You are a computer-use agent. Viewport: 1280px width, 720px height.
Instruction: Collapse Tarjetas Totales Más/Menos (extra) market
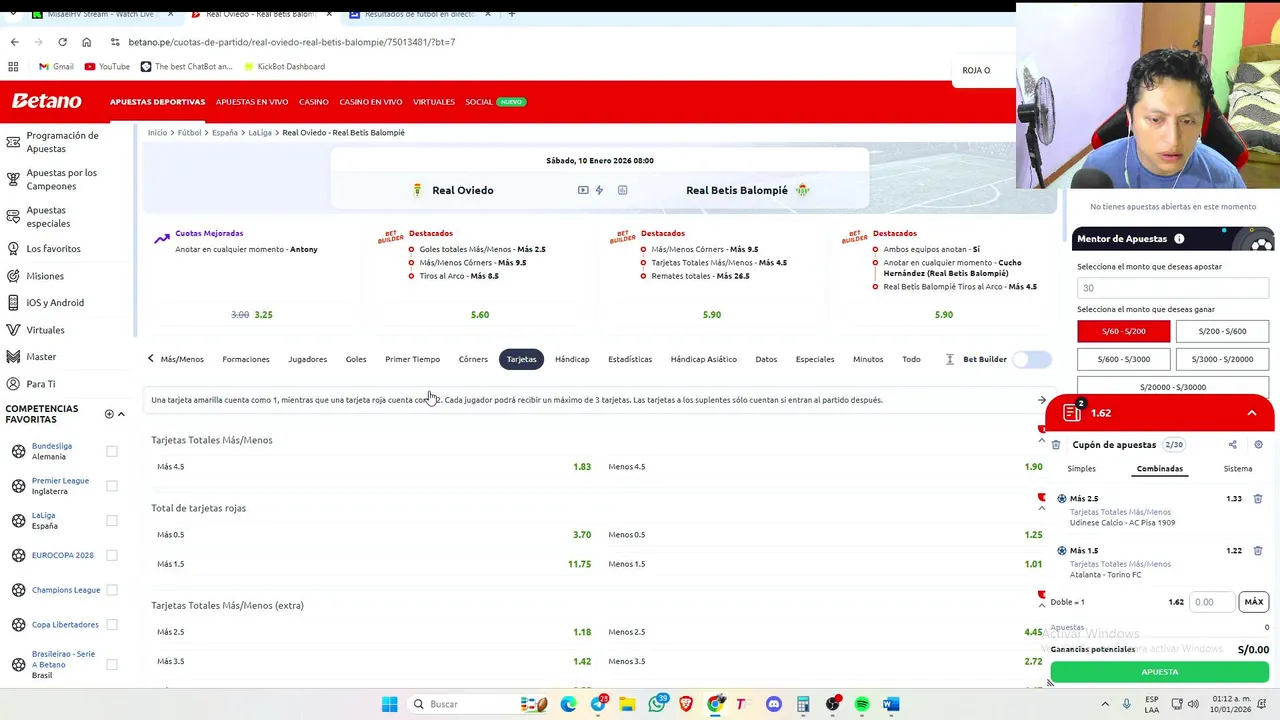click(x=1041, y=605)
